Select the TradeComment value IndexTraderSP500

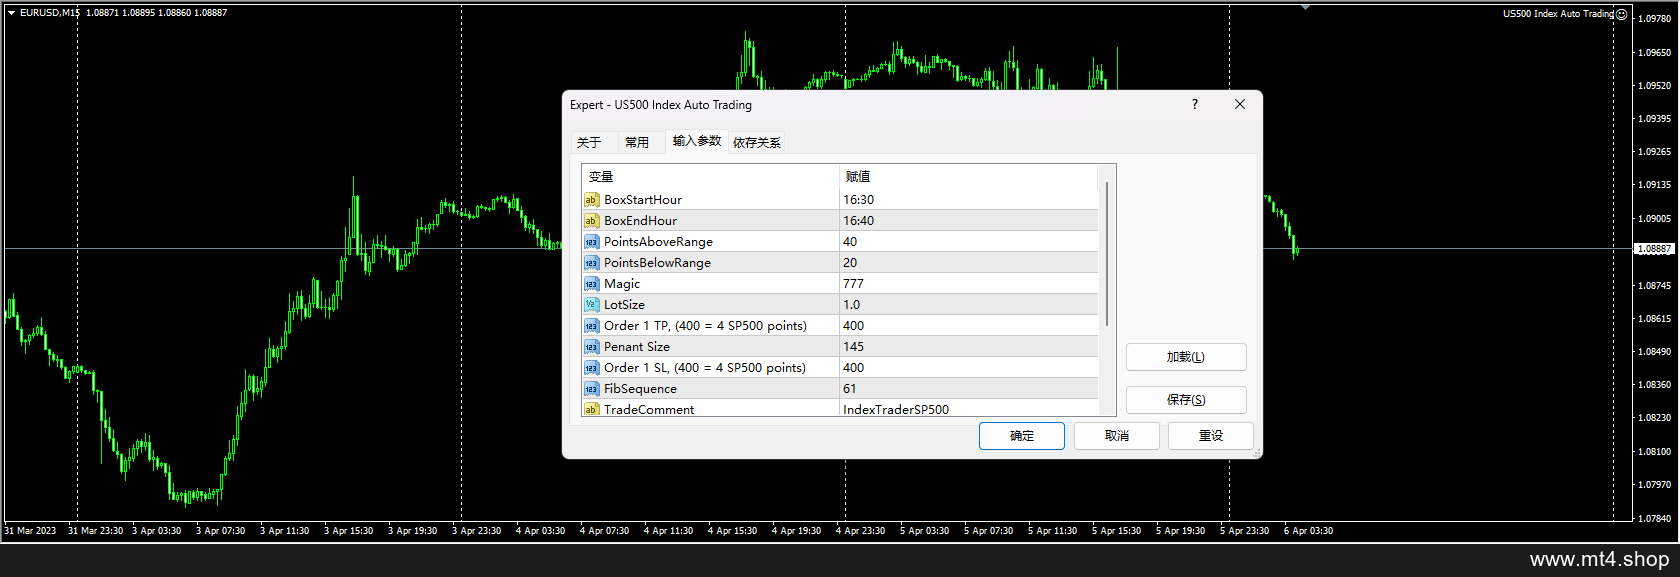968,408
